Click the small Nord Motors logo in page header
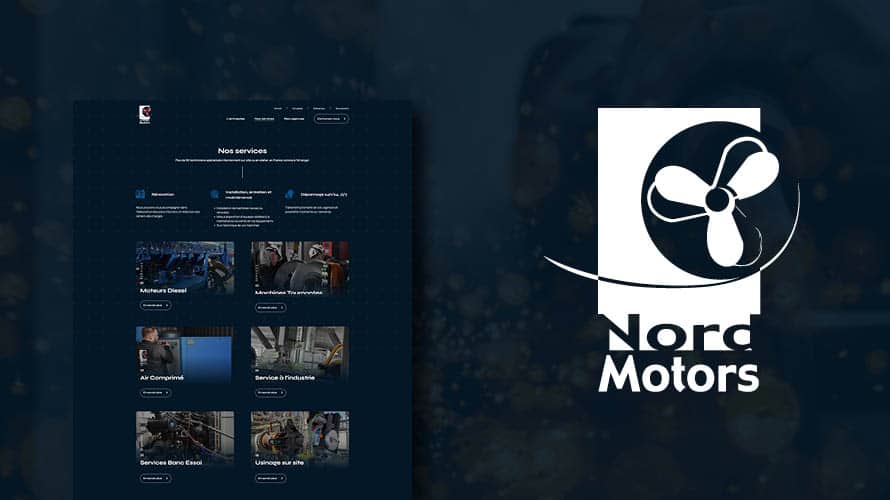Screen dimensions: 890x500 pos(145,114)
